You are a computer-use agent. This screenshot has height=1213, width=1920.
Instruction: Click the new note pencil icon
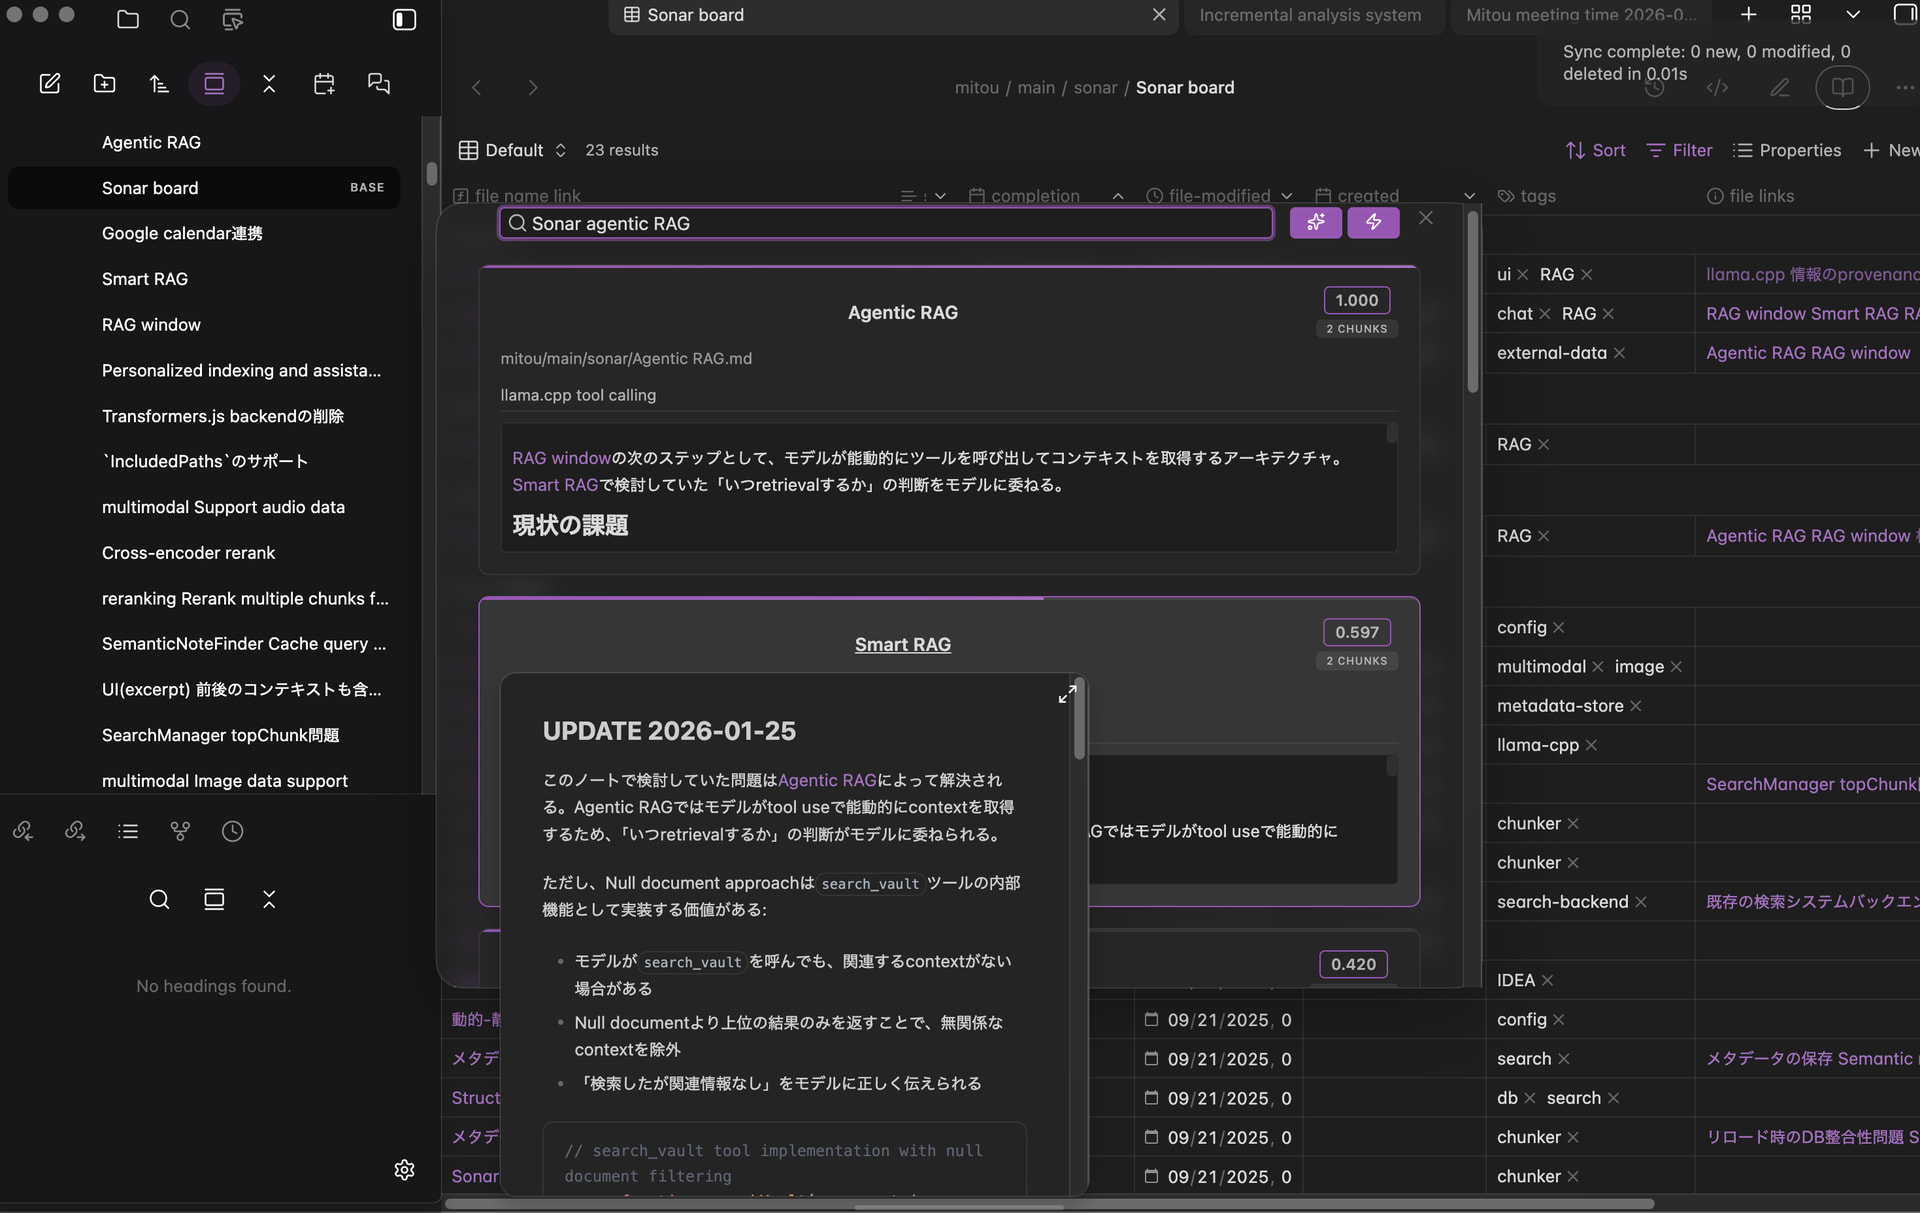pos(50,84)
